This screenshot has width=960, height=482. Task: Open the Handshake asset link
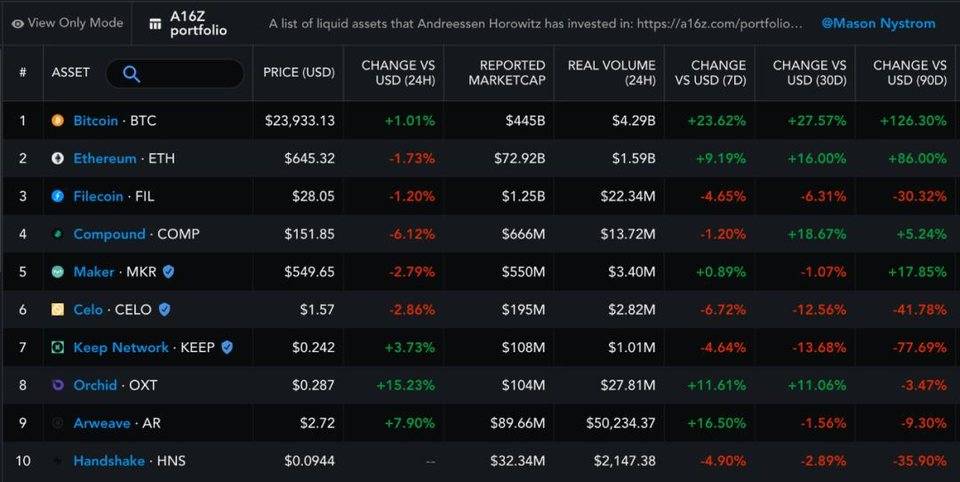(109, 461)
